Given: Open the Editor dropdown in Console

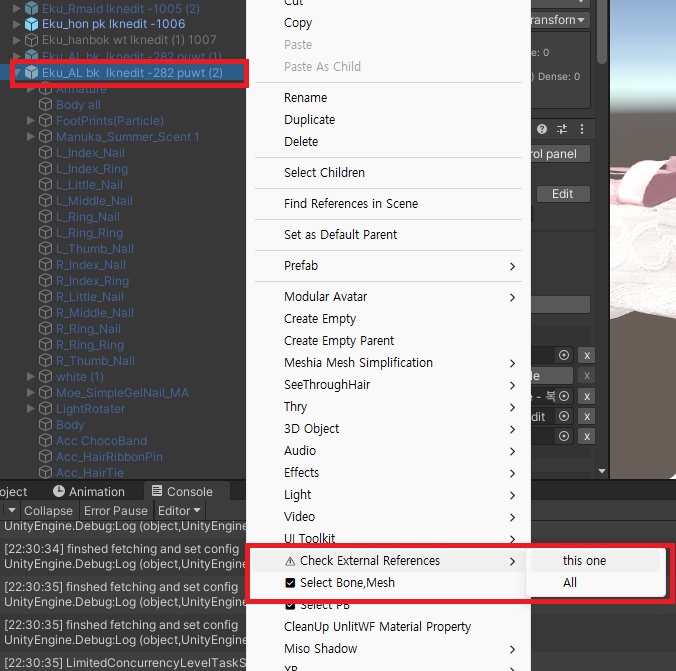Looking at the screenshot, I should pos(179,511).
